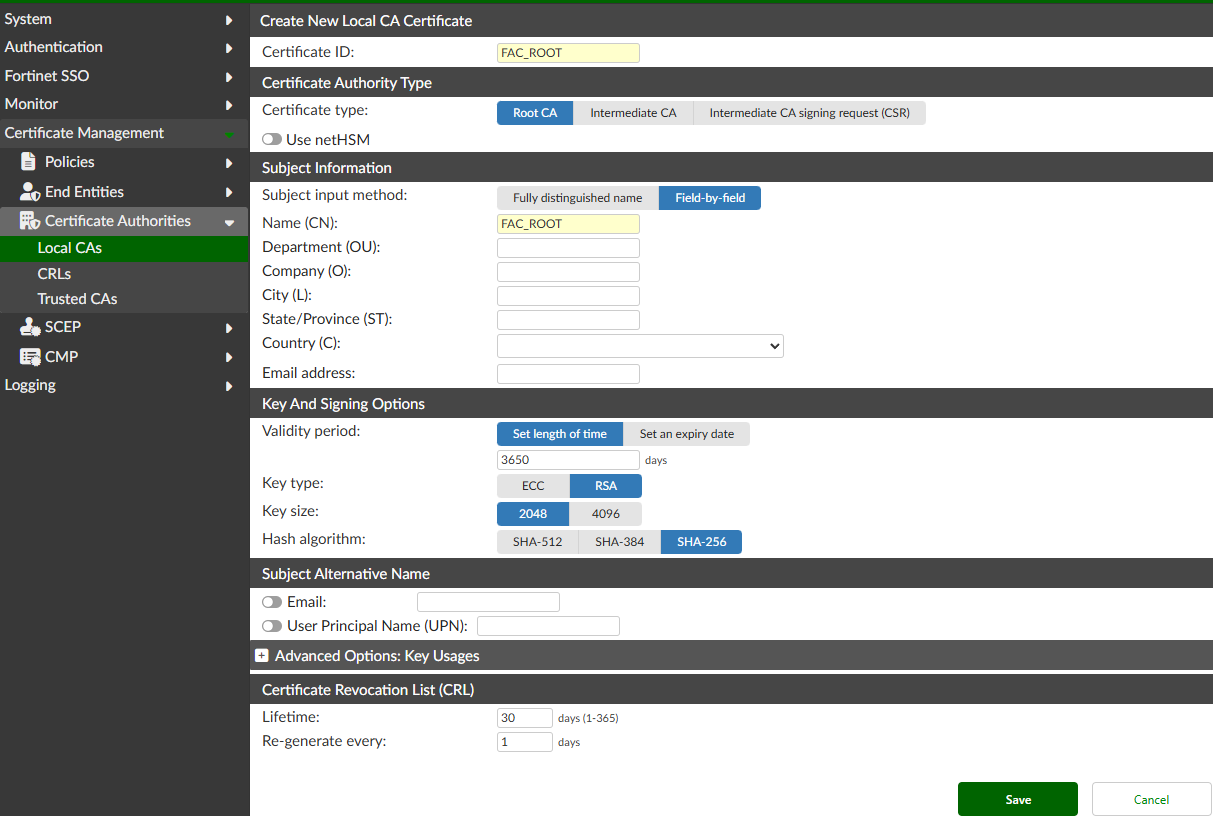Viewport: 1213px width, 816px height.
Task: Click the Certificate Authorities building icon
Action: coord(29,221)
